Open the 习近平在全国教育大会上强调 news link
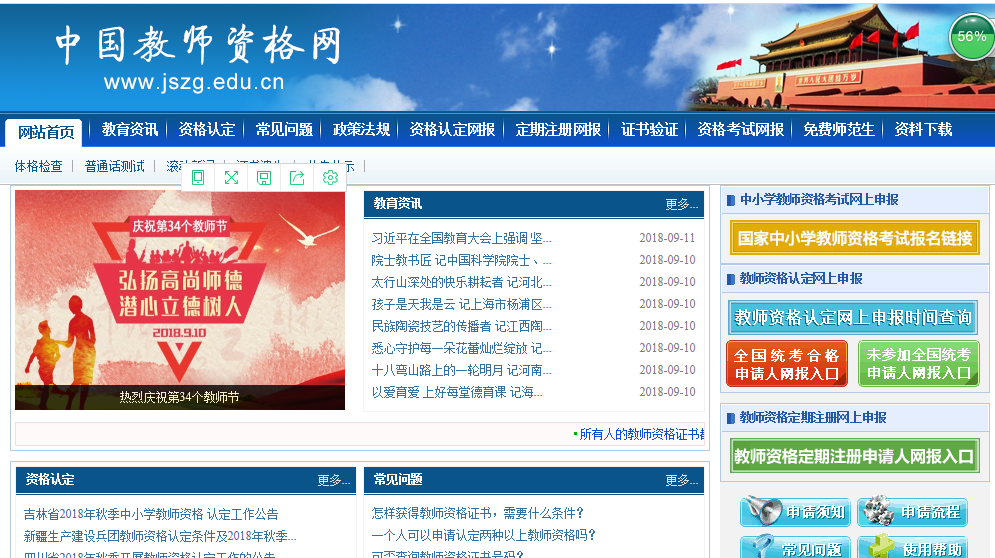This screenshot has height=558, width=995. pos(461,238)
